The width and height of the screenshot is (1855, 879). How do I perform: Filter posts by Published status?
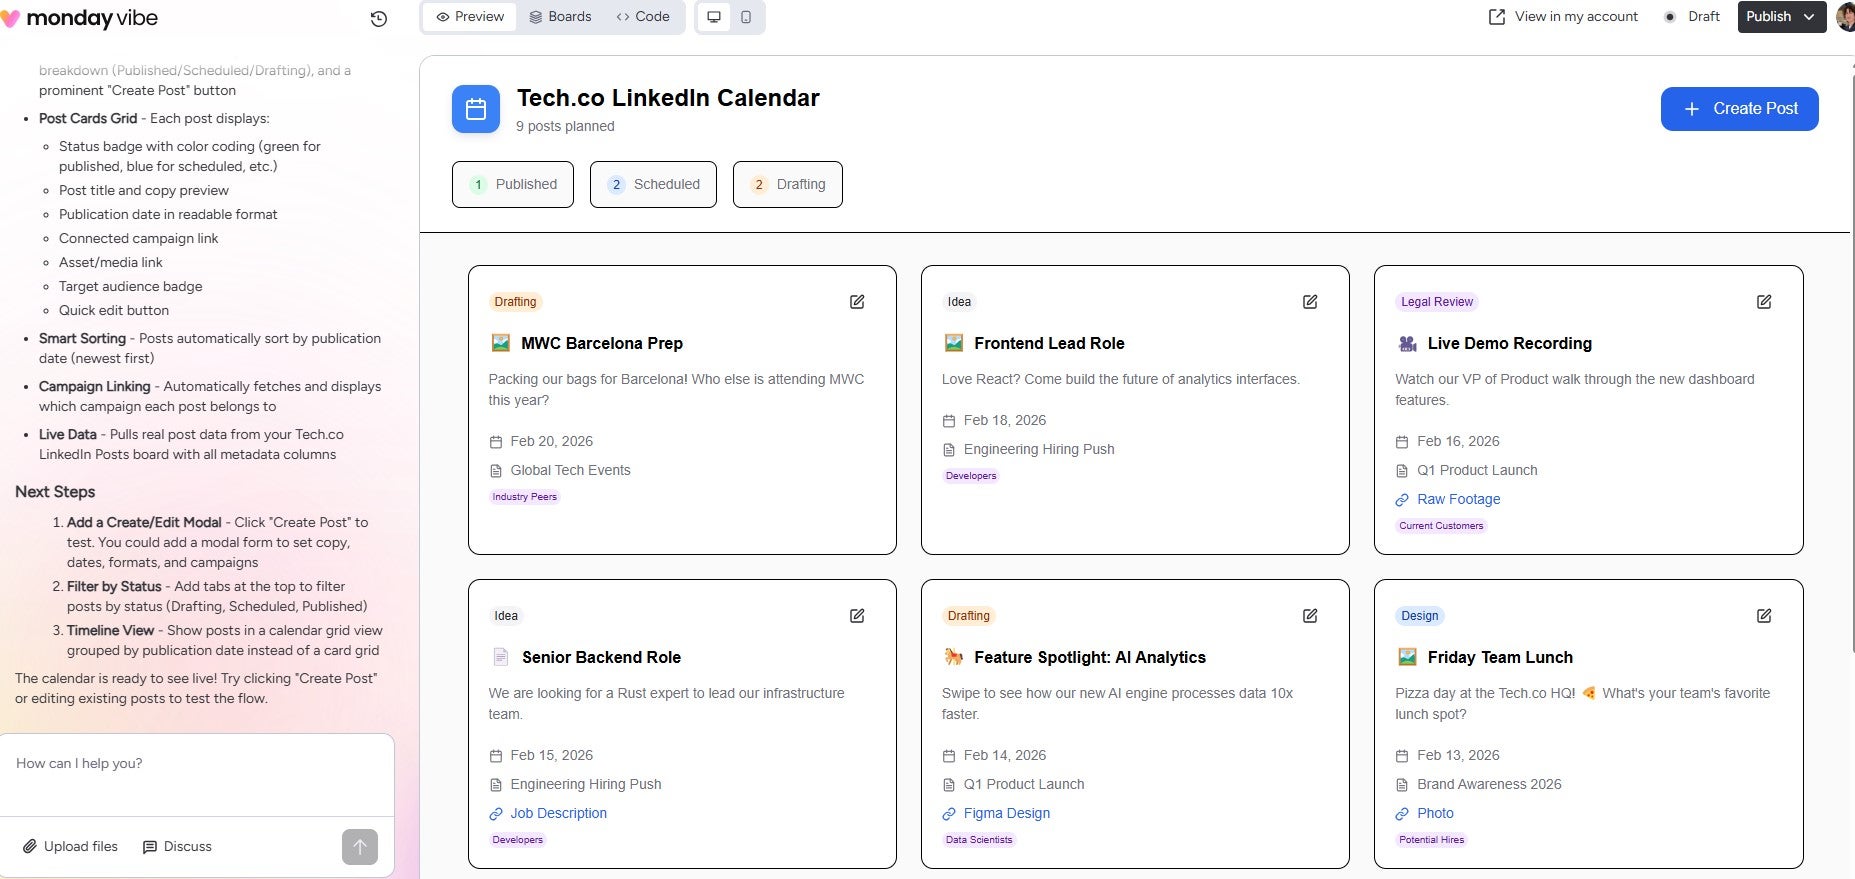[x=513, y=184]
